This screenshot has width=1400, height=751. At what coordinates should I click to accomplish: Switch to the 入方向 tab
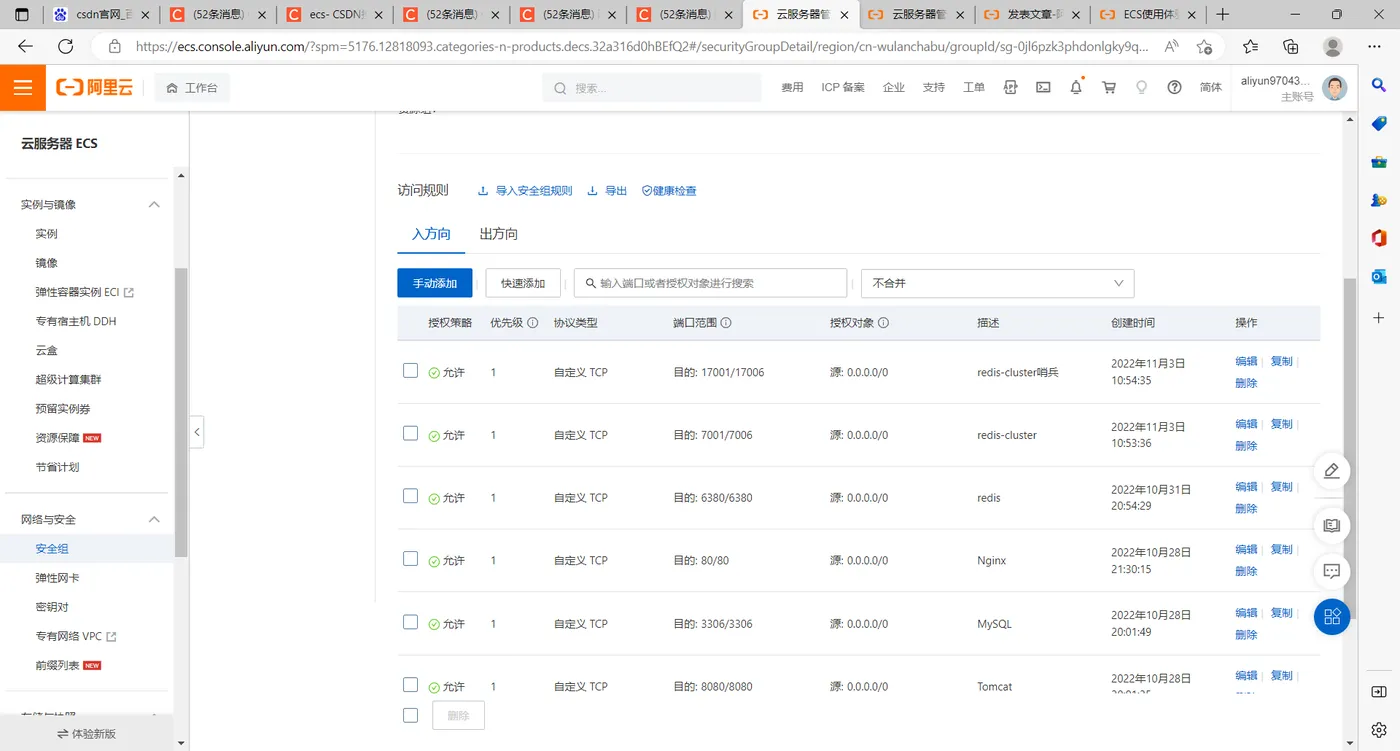tap(431, 234)
